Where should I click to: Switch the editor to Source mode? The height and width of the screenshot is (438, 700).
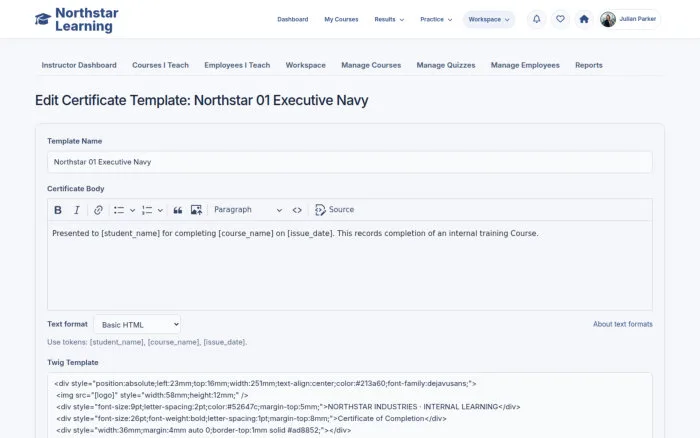point(334,210)
